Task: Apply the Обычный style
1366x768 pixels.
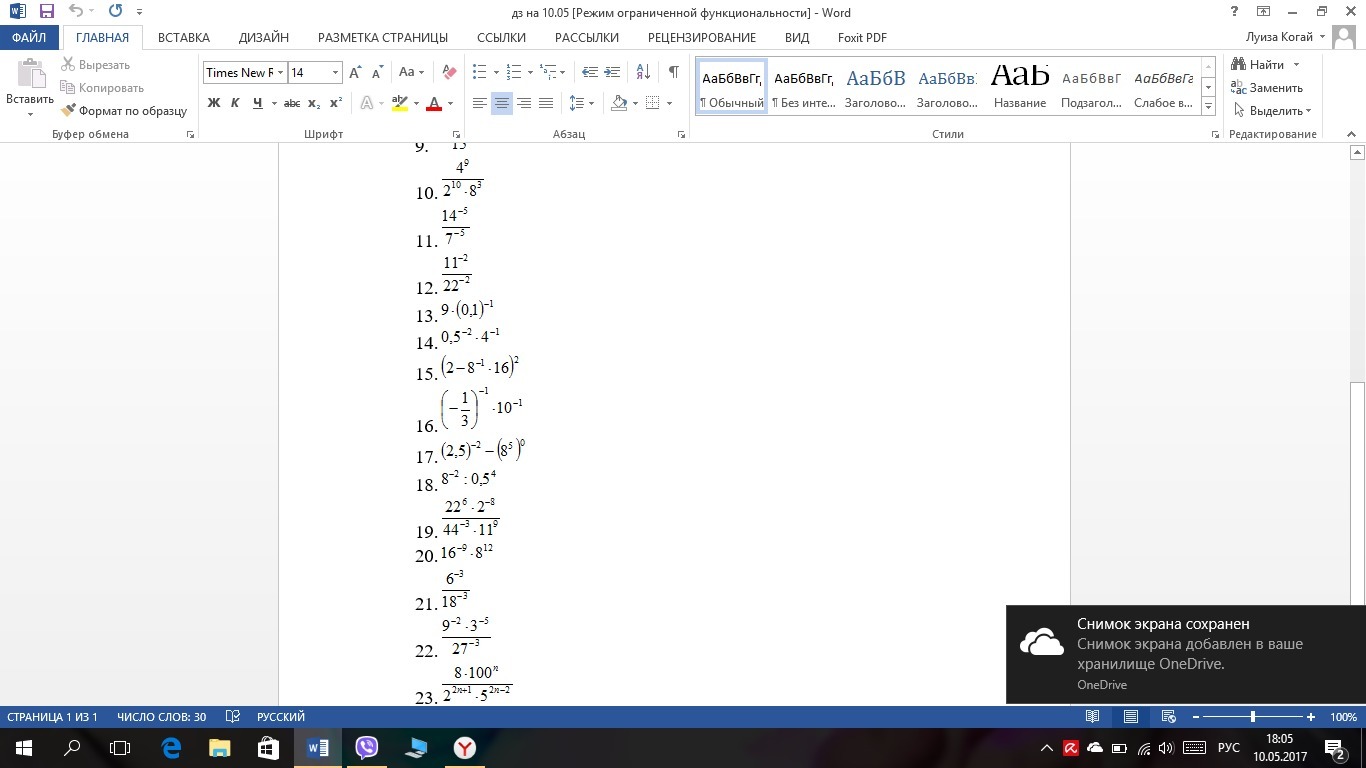Action: (x=732, y=87)
